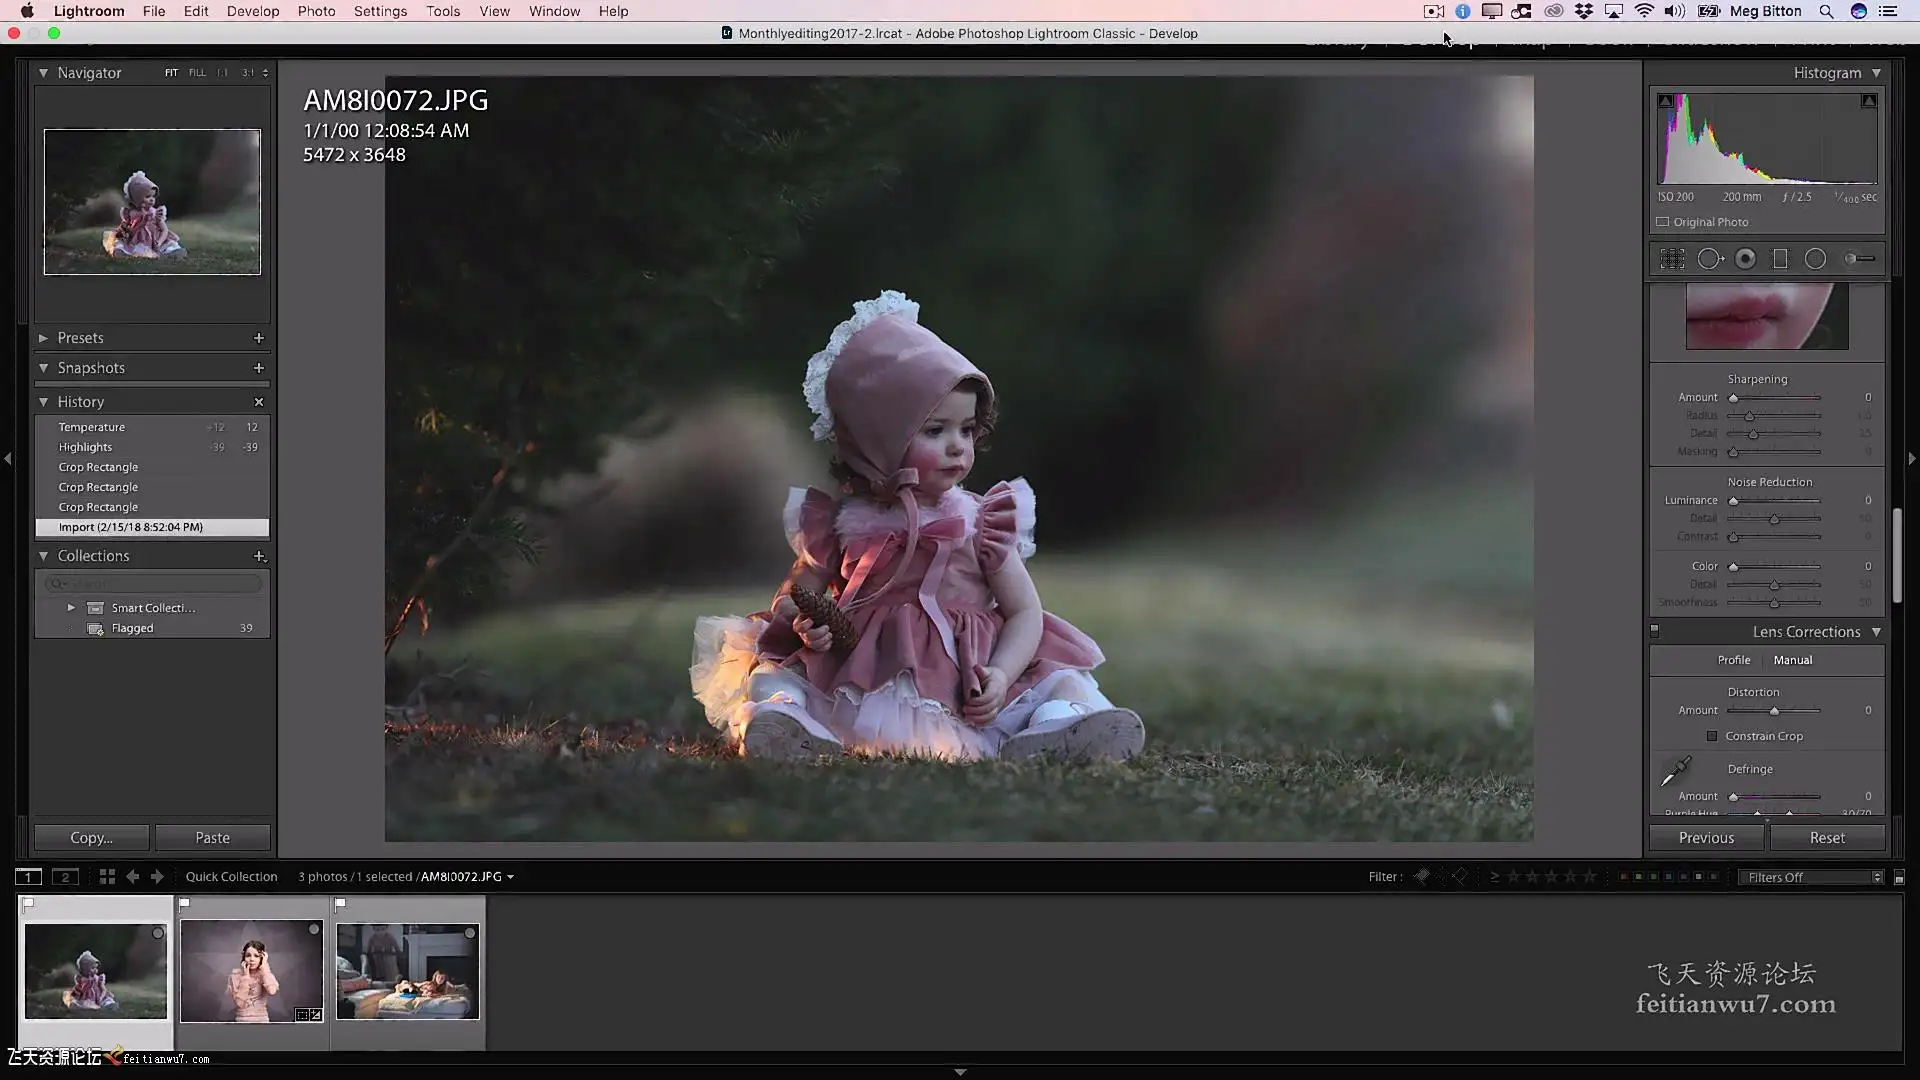Image resolution: width=1920 pixels, height=1080 pixels.
Task: Adjust the Sharpening Amount slider
Action: pyautogui.click(x=1734, y=398)
